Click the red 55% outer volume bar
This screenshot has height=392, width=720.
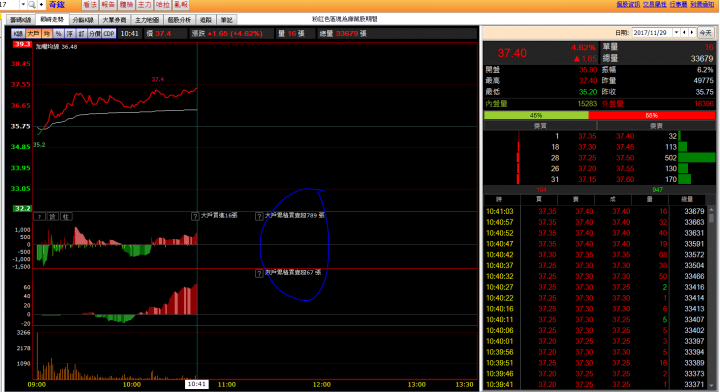point(652,115)
